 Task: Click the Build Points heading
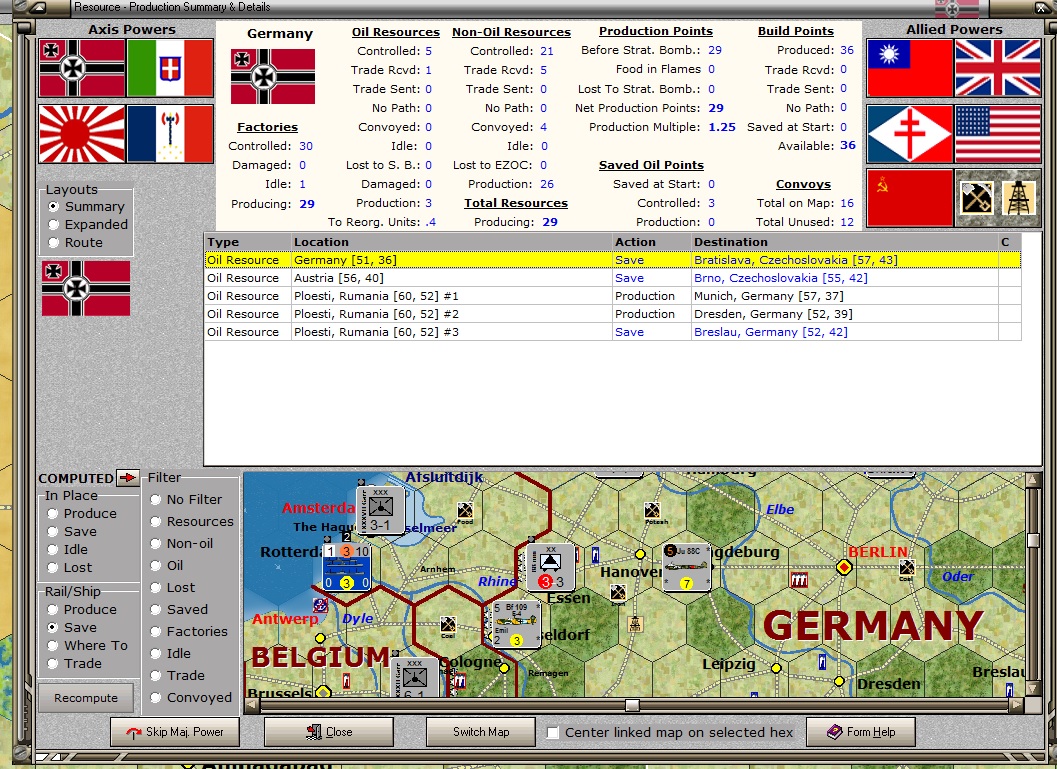click(x=795, y=31)
